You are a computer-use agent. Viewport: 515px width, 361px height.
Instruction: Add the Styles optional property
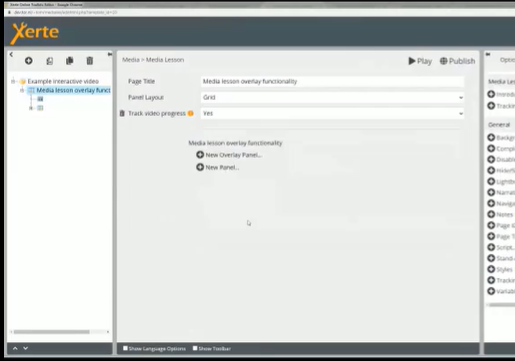pyautogui.click(x=491, y=269)
